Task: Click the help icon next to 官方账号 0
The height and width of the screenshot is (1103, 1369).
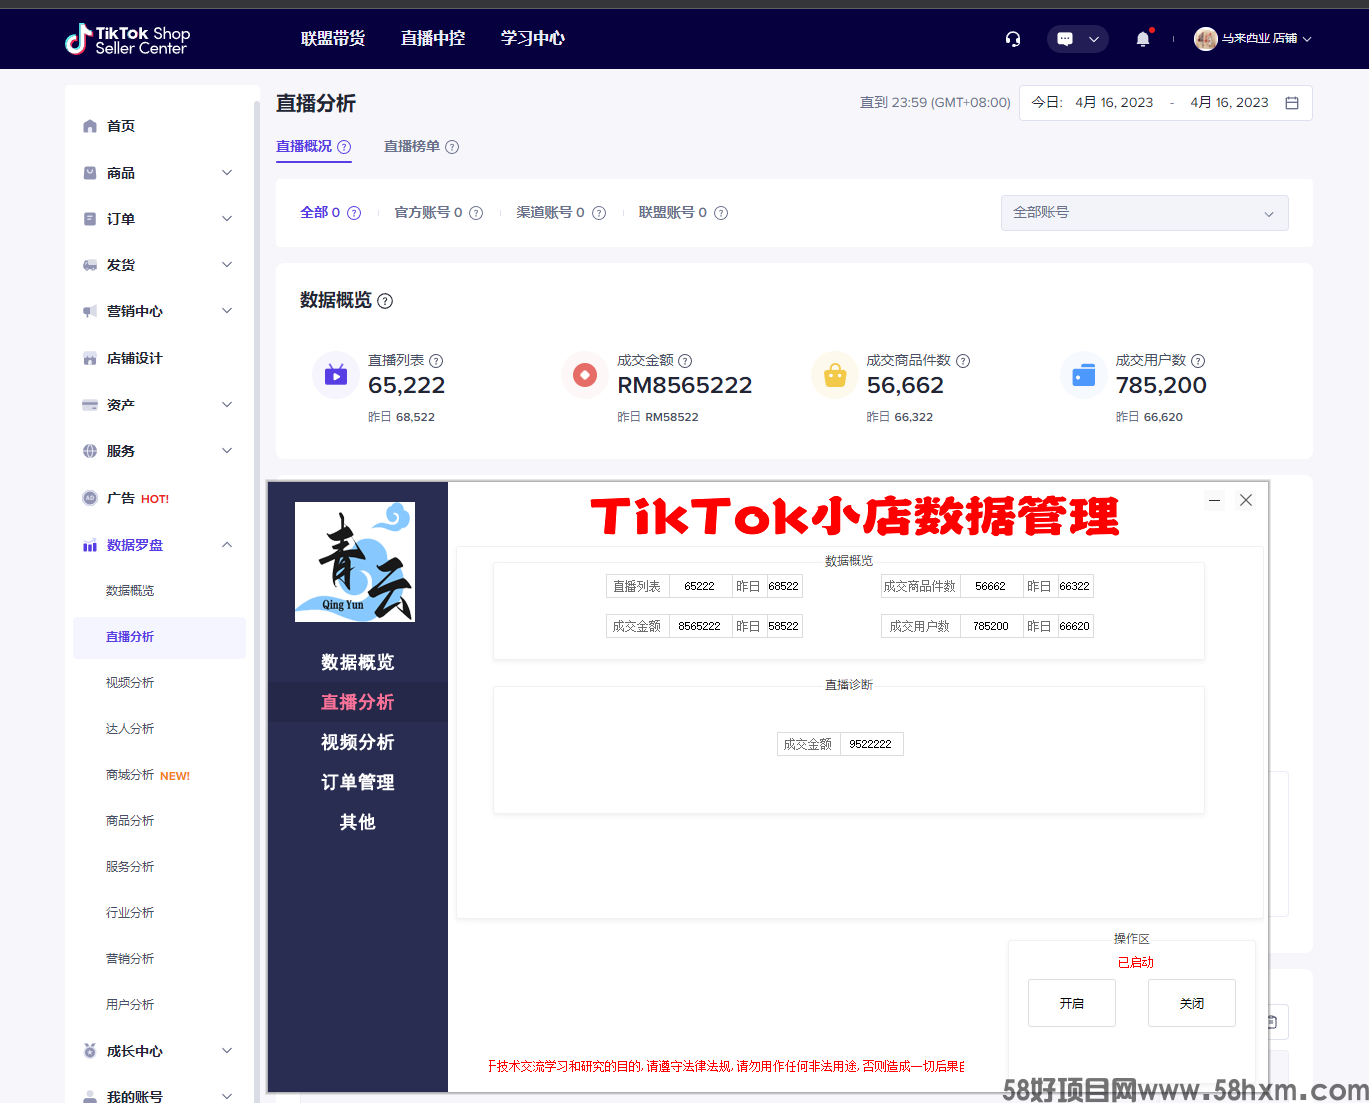Action: coord(476,213)
